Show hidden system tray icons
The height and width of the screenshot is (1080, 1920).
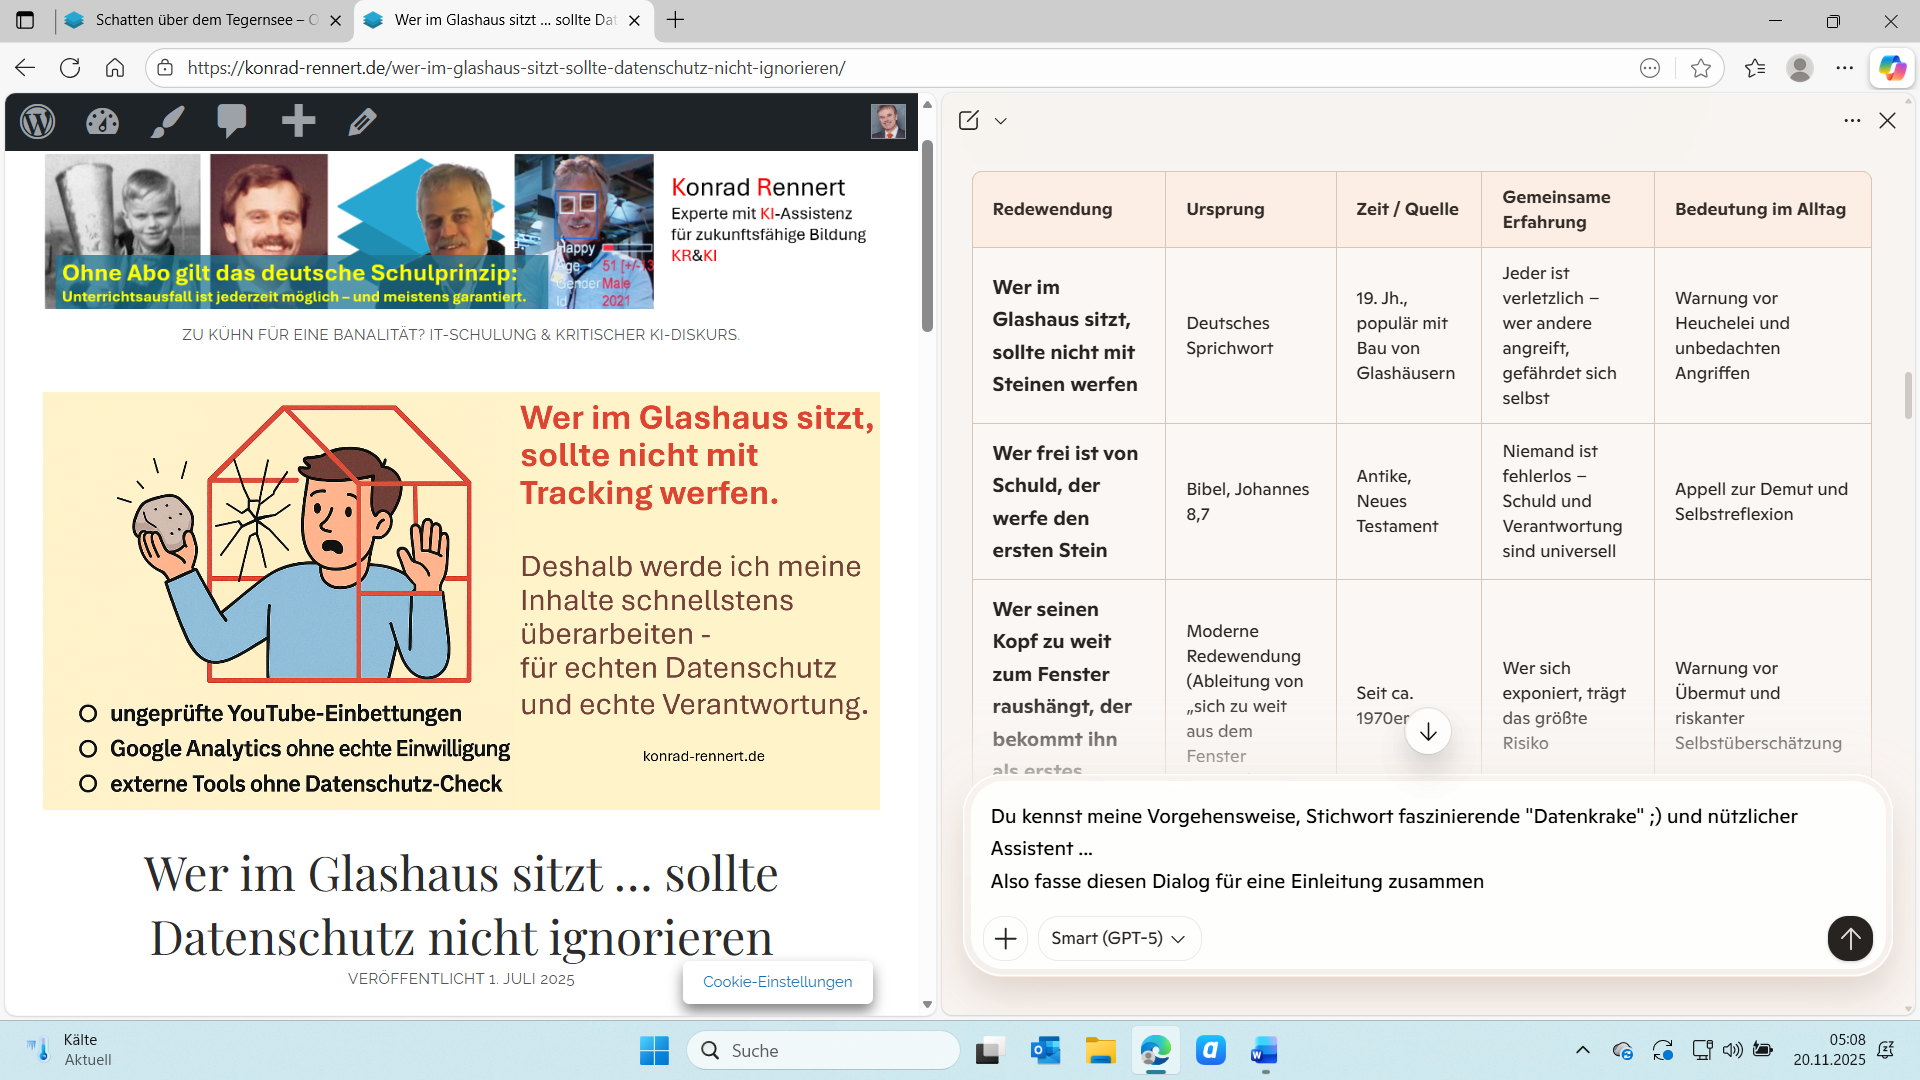click(1582, 1050)
